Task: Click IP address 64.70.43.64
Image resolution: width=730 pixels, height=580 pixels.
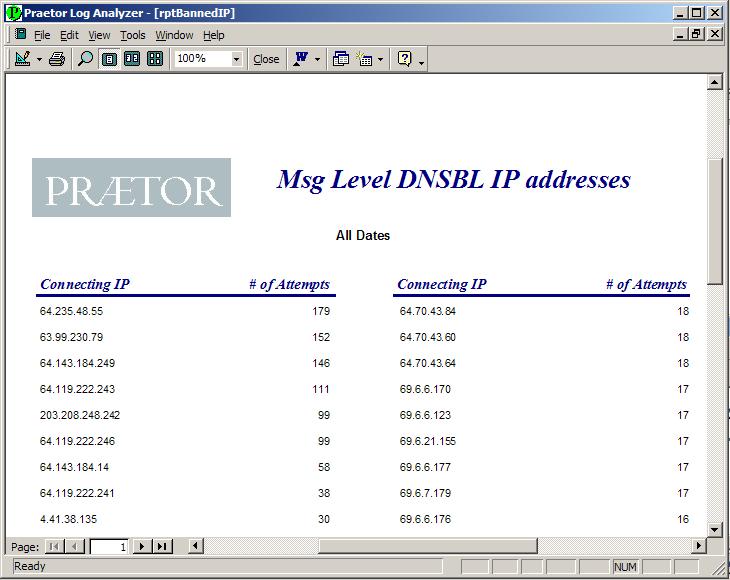Action: tap(427, 364)
